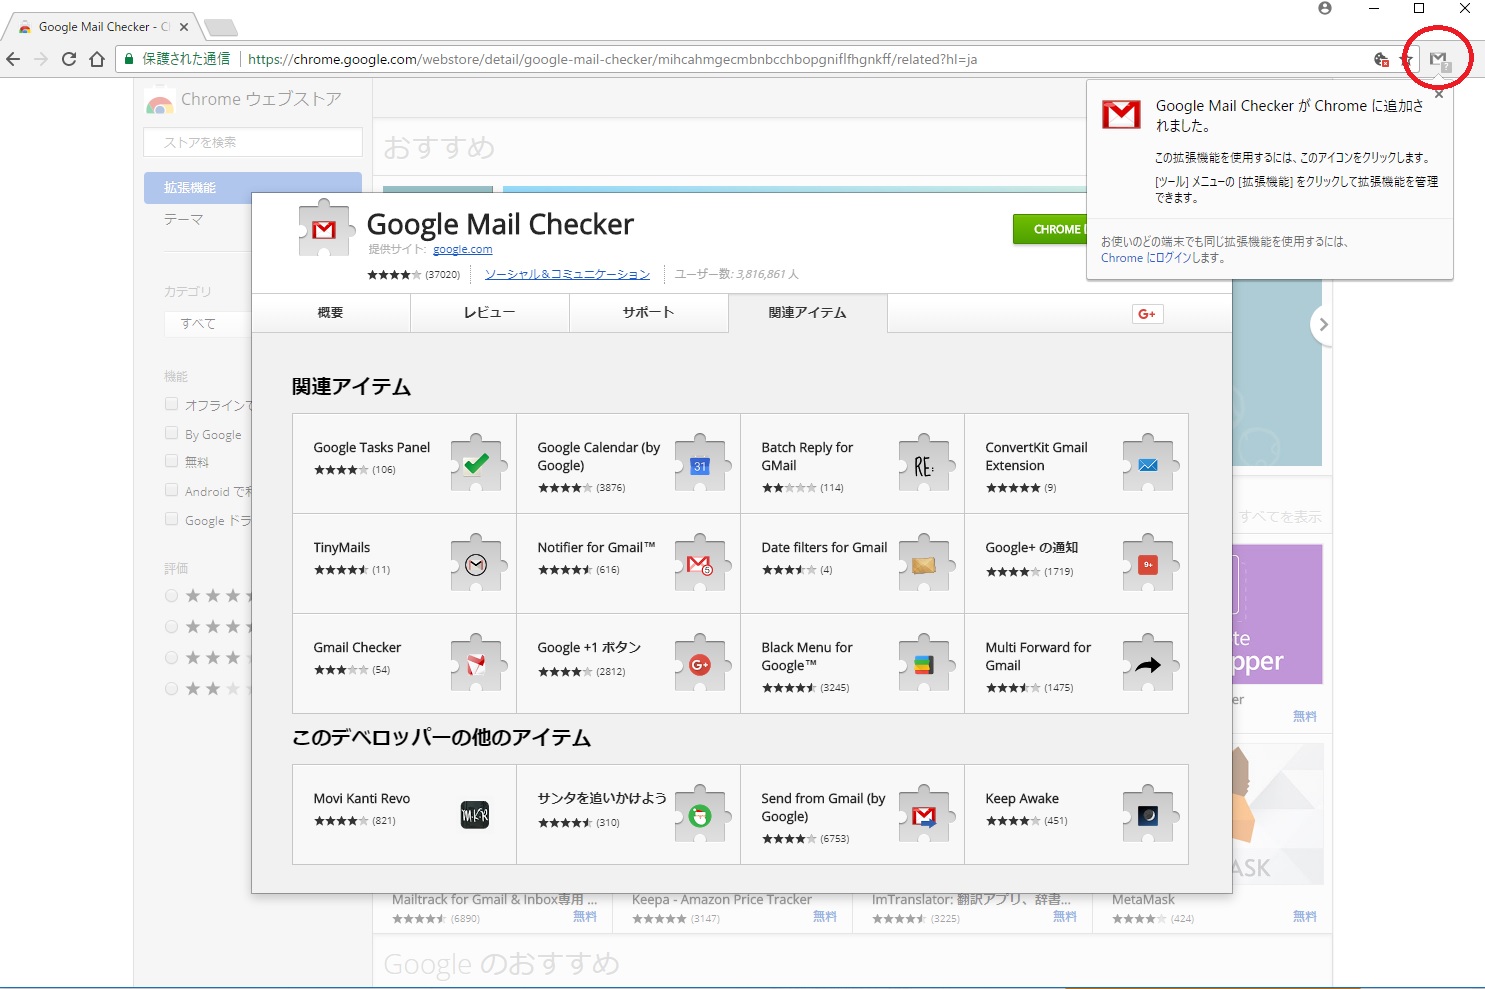Open the ソーシャル&コミュニケーション category link
1485x989 pixels.
click(567, 274)
